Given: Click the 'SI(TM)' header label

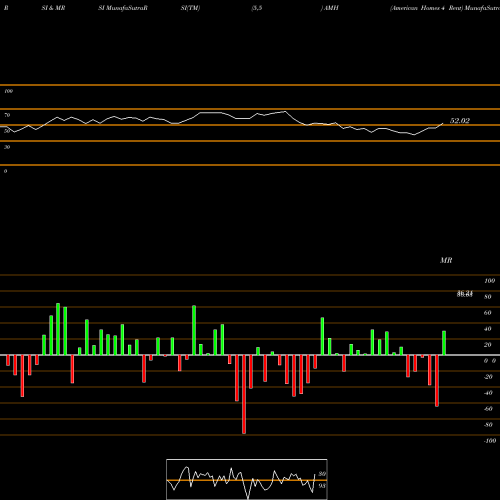Looking at the screenshot, I should pyautogui.click(x=190, y=8).
